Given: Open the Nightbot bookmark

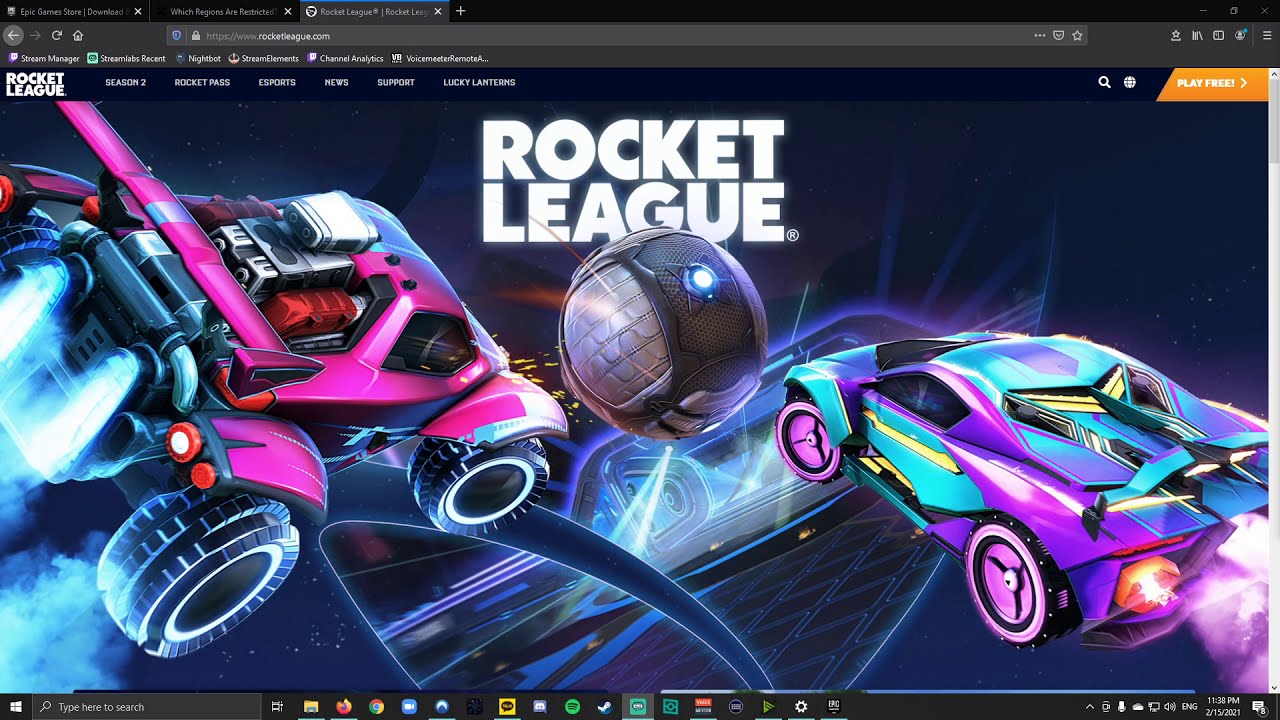Looking at the screenshot, I should point(198,58).
